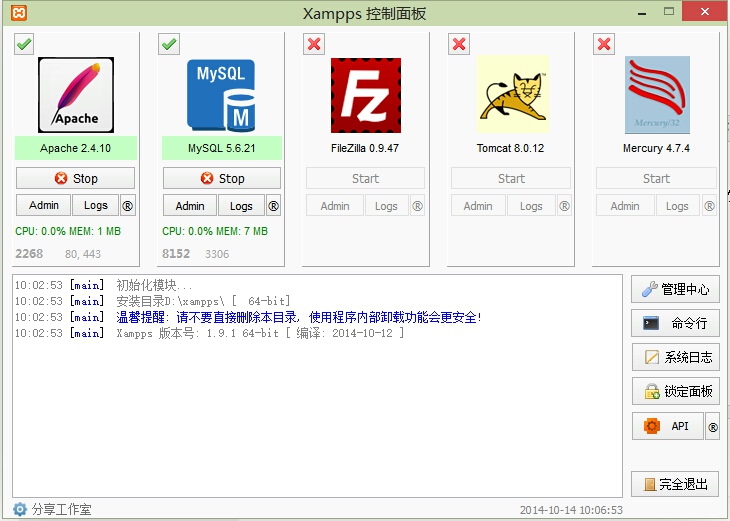Click the Xampps title bar app icon
The width and height of the screenshot is (730, 521).
(x=19, y=13)
